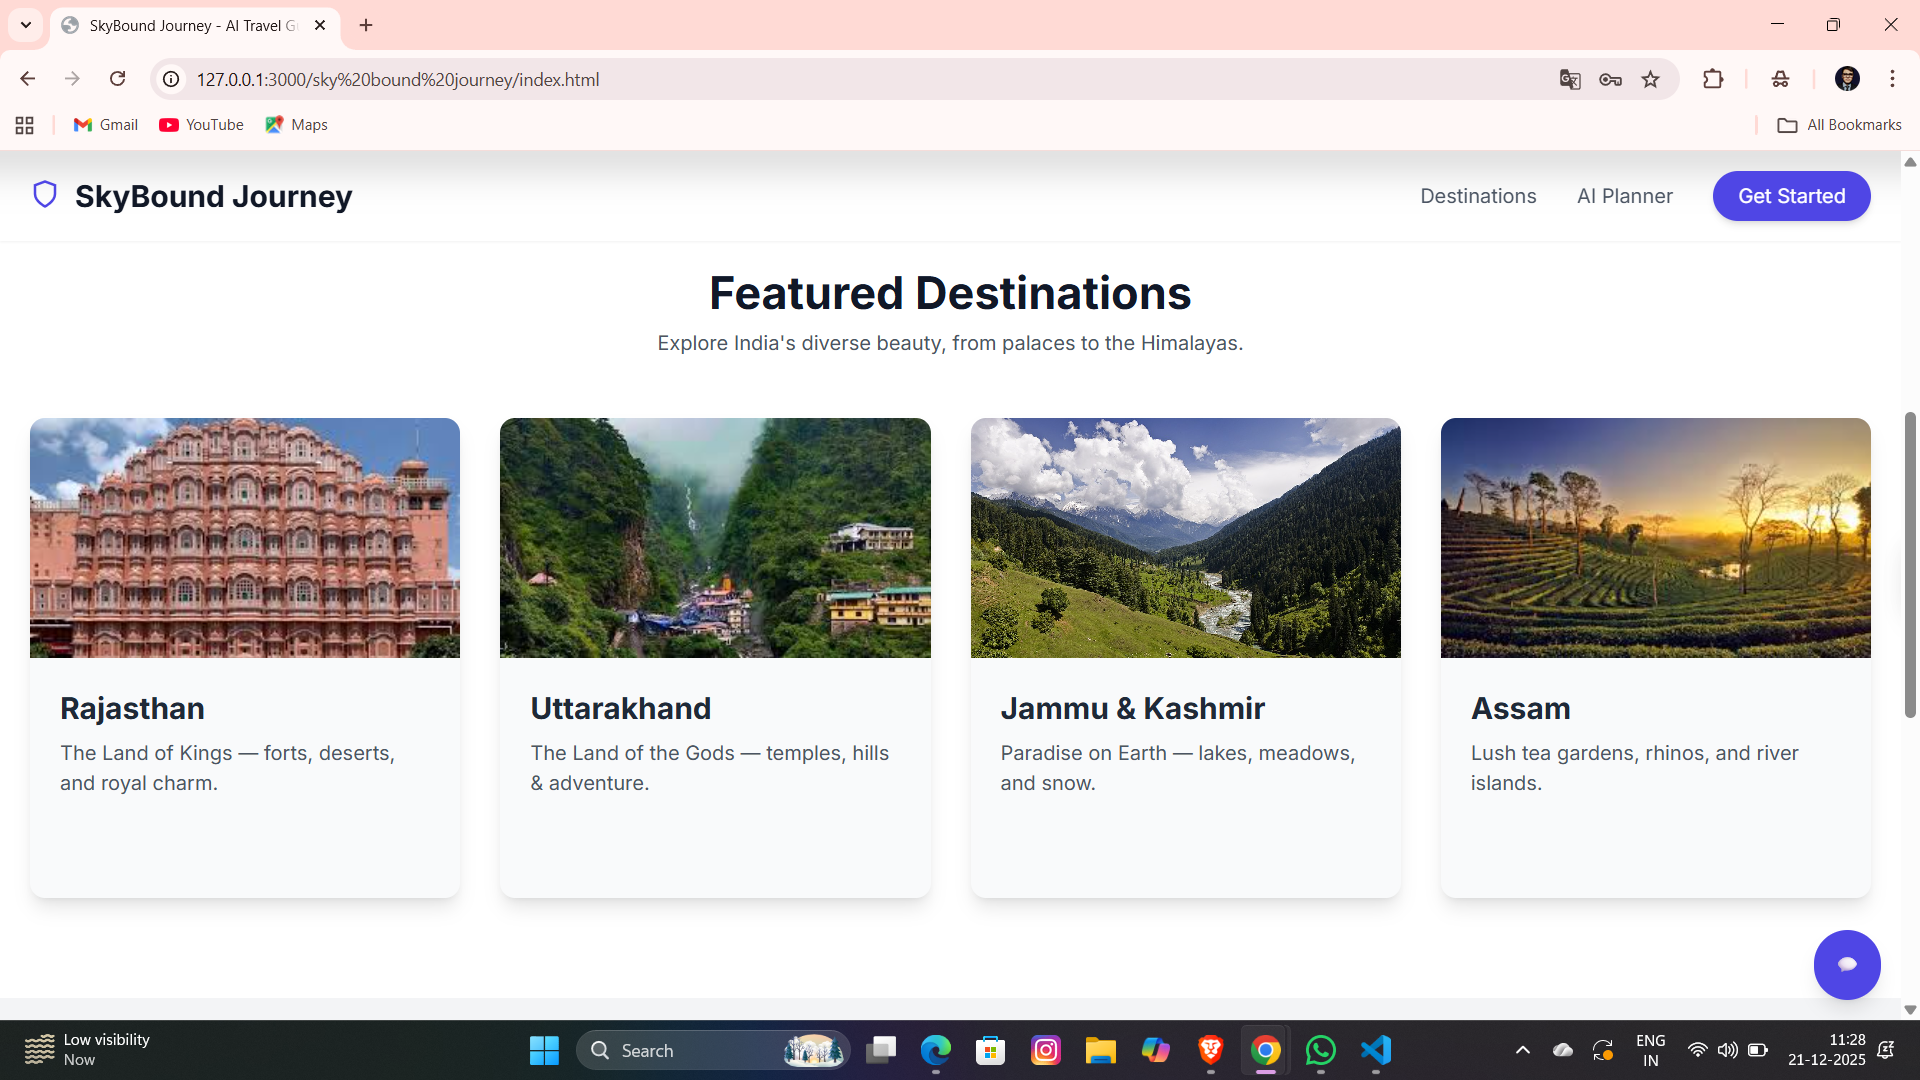
Task: Select the Assam tea garden image
Action: (x=1655, y=538)
